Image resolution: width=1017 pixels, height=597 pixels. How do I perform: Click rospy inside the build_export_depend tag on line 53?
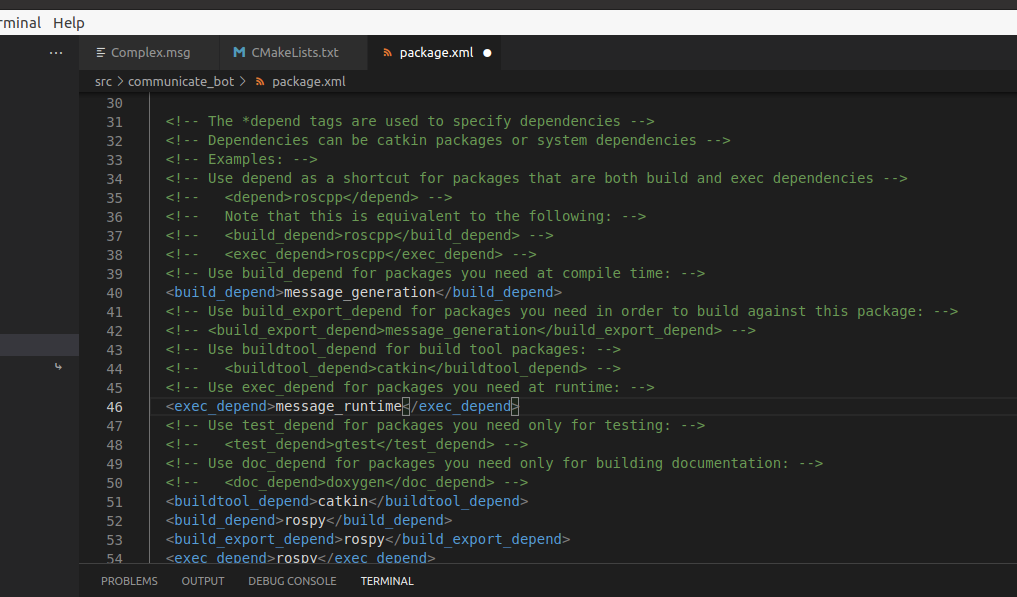364,539
